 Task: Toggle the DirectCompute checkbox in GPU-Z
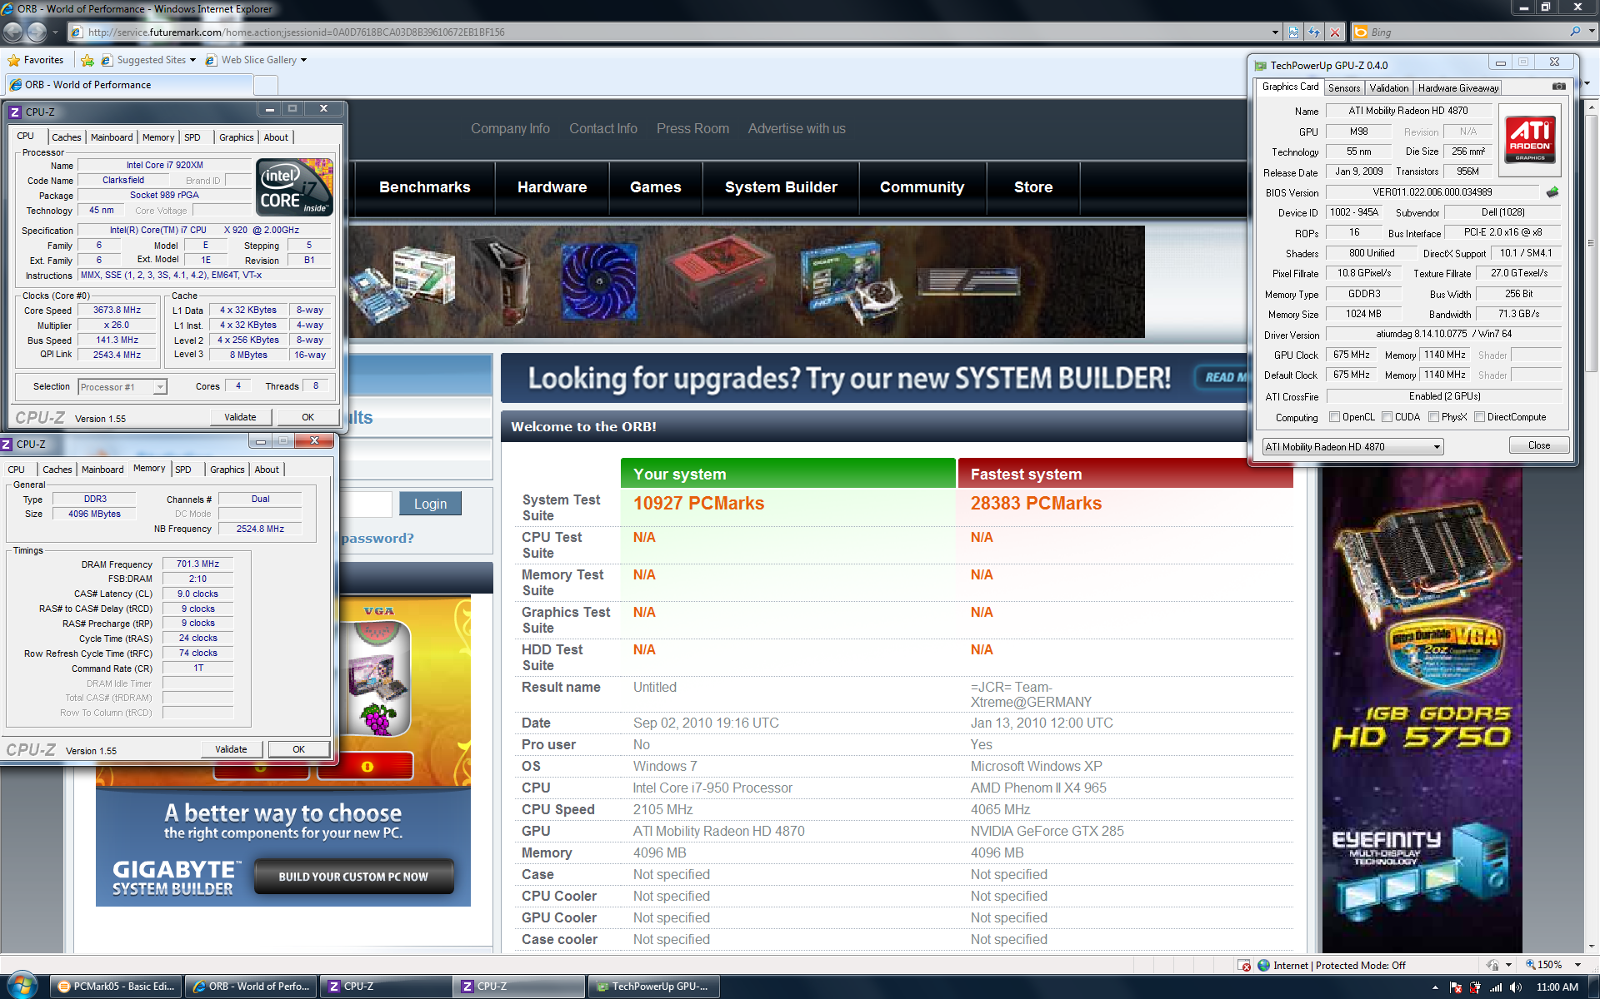click(x=1479, y=417)
